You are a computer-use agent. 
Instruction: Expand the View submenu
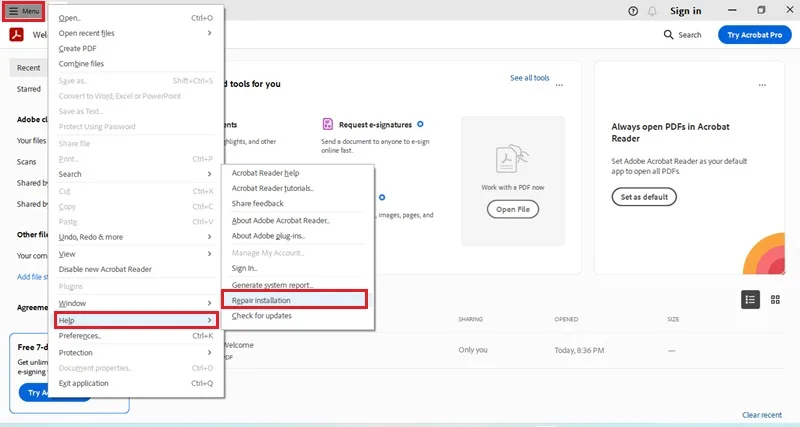coord(136,254)
